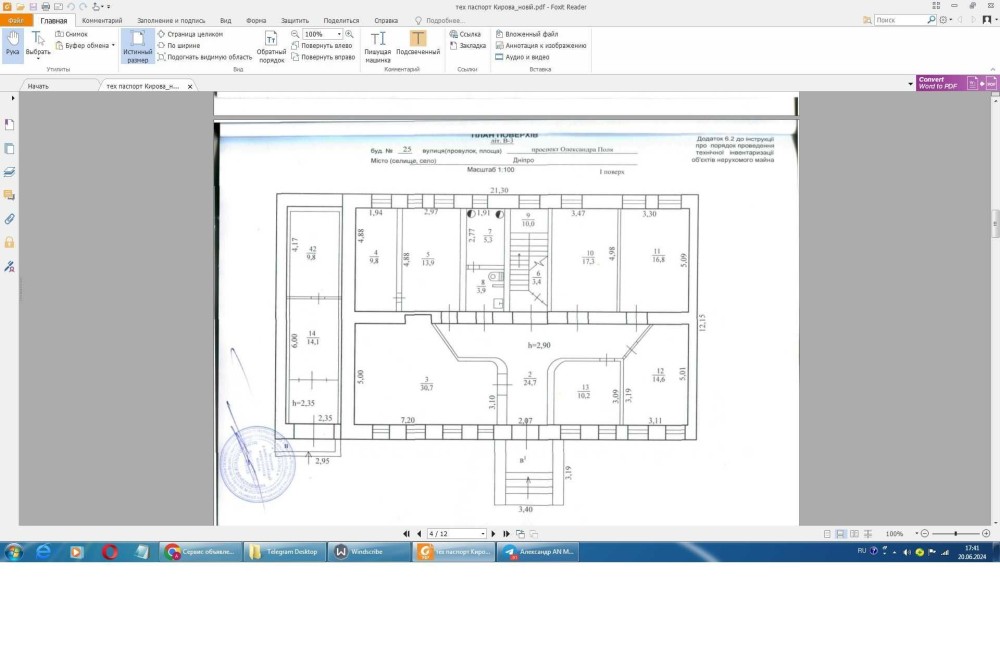Image resolution: width=1000 pixels, height=671 pixels.
Task: Zoom out with the minus magnifier icon
Action: pos(295,34)
